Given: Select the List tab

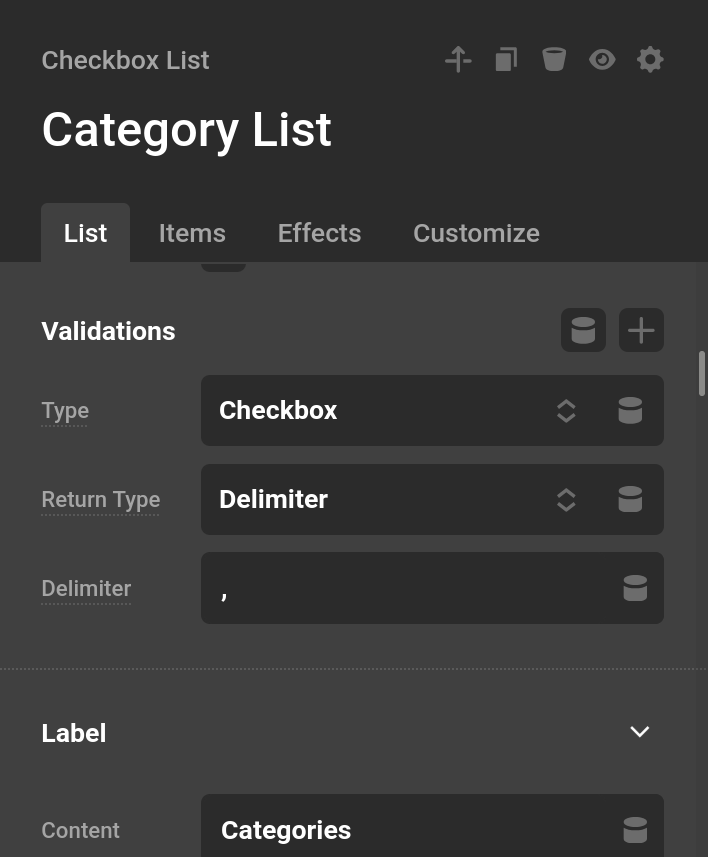Looking at the screenshot, I should pos(85,232).
